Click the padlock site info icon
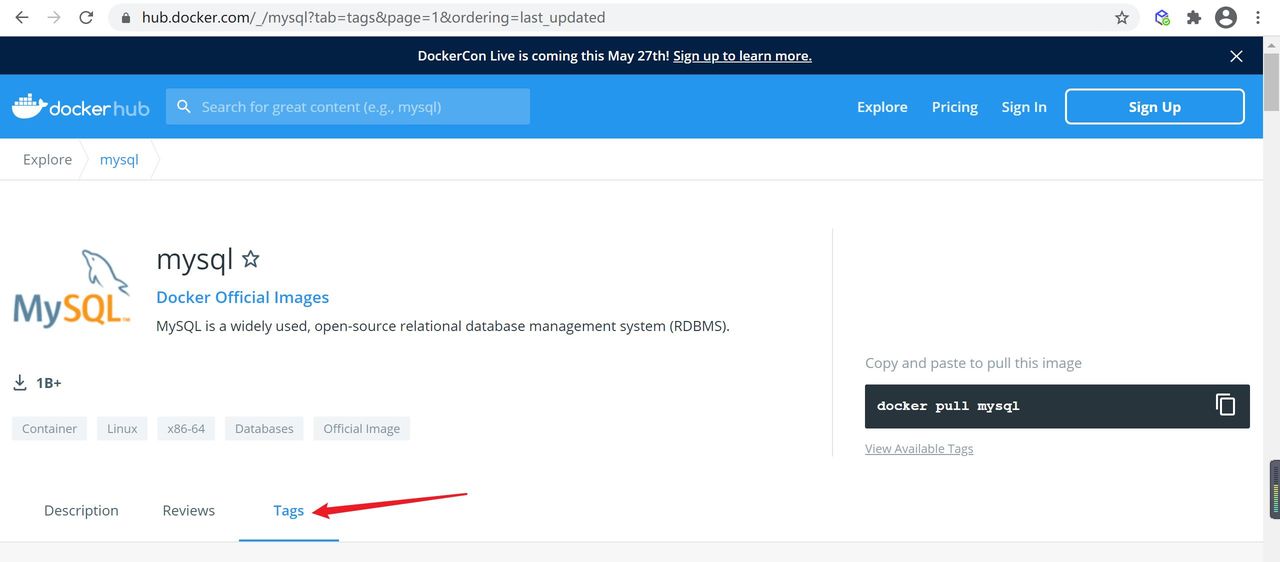 125,18
